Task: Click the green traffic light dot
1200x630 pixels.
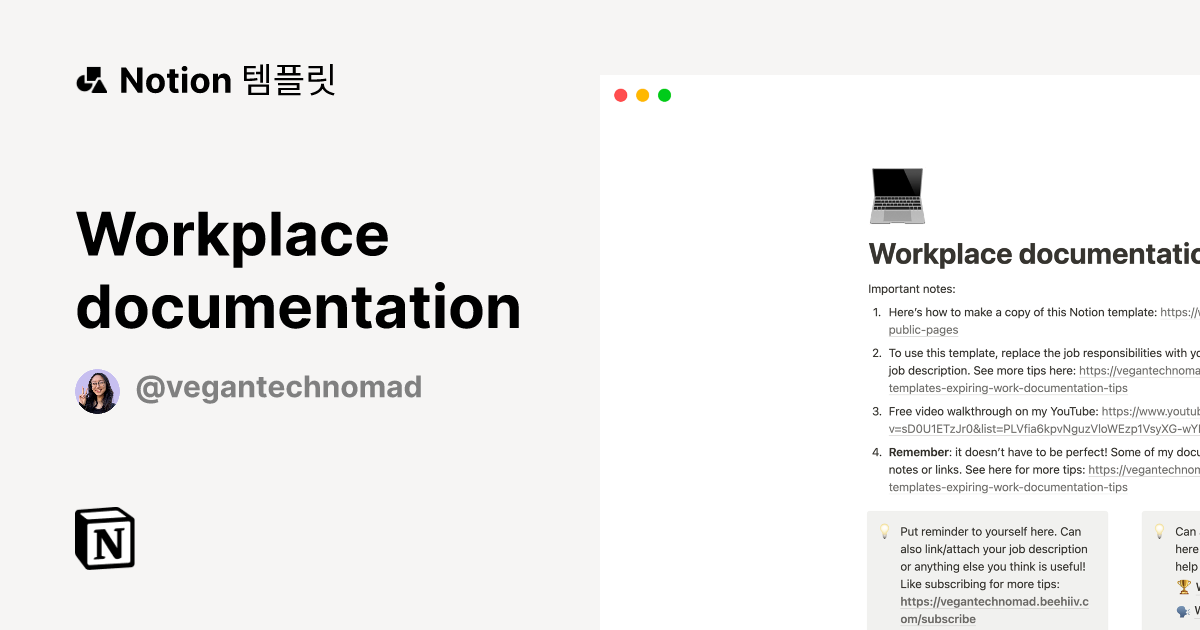Action: point(664,94)
